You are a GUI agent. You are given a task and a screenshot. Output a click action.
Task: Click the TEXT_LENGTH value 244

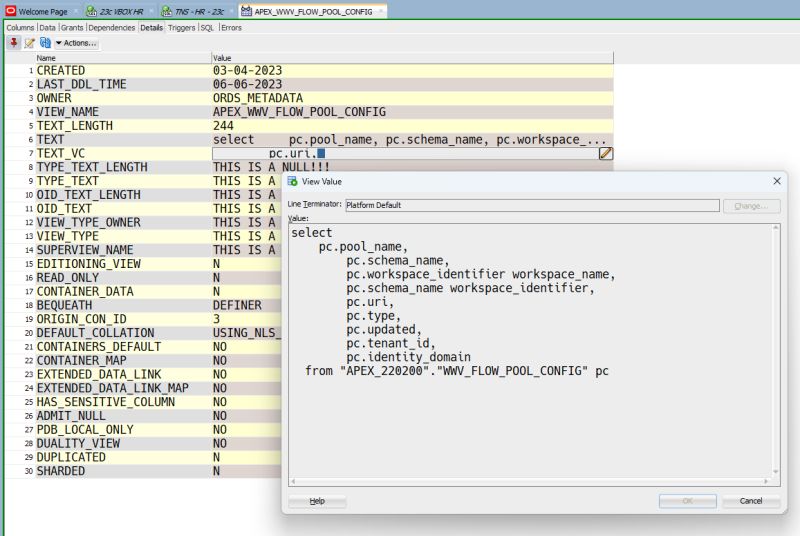223,125
